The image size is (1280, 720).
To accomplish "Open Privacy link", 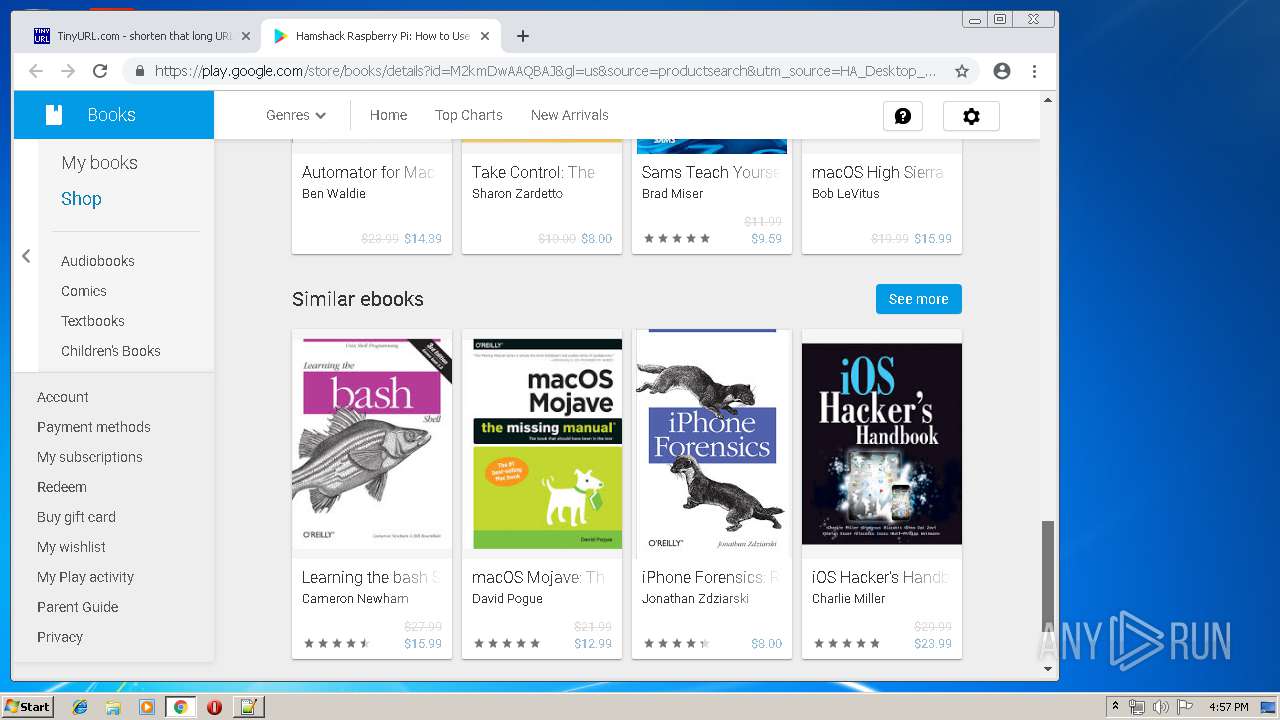I will [x=60, y=637].
